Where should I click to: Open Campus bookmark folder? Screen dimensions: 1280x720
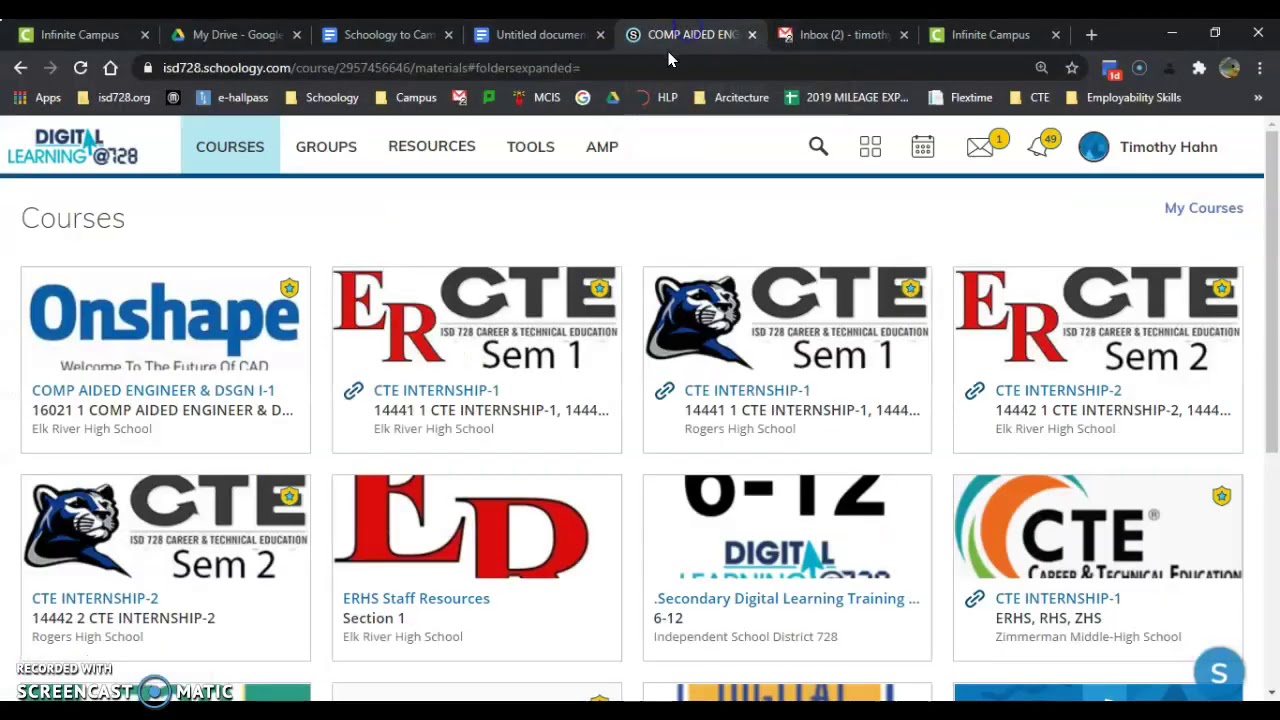click(406, 98)
